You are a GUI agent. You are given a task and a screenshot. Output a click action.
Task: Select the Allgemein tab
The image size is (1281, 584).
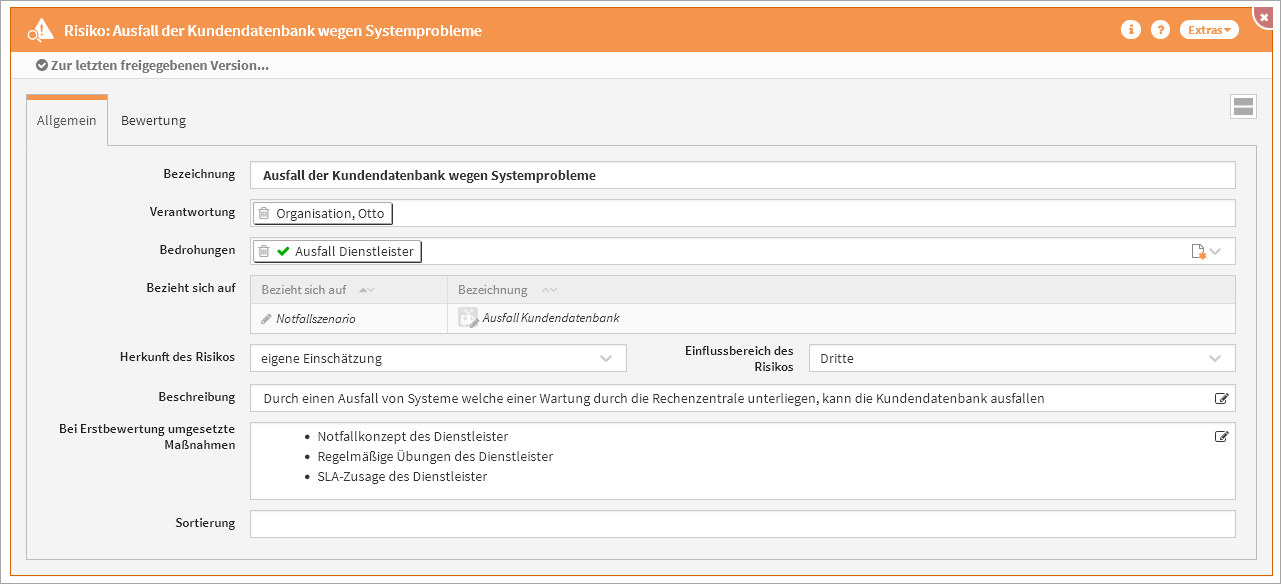66,121
